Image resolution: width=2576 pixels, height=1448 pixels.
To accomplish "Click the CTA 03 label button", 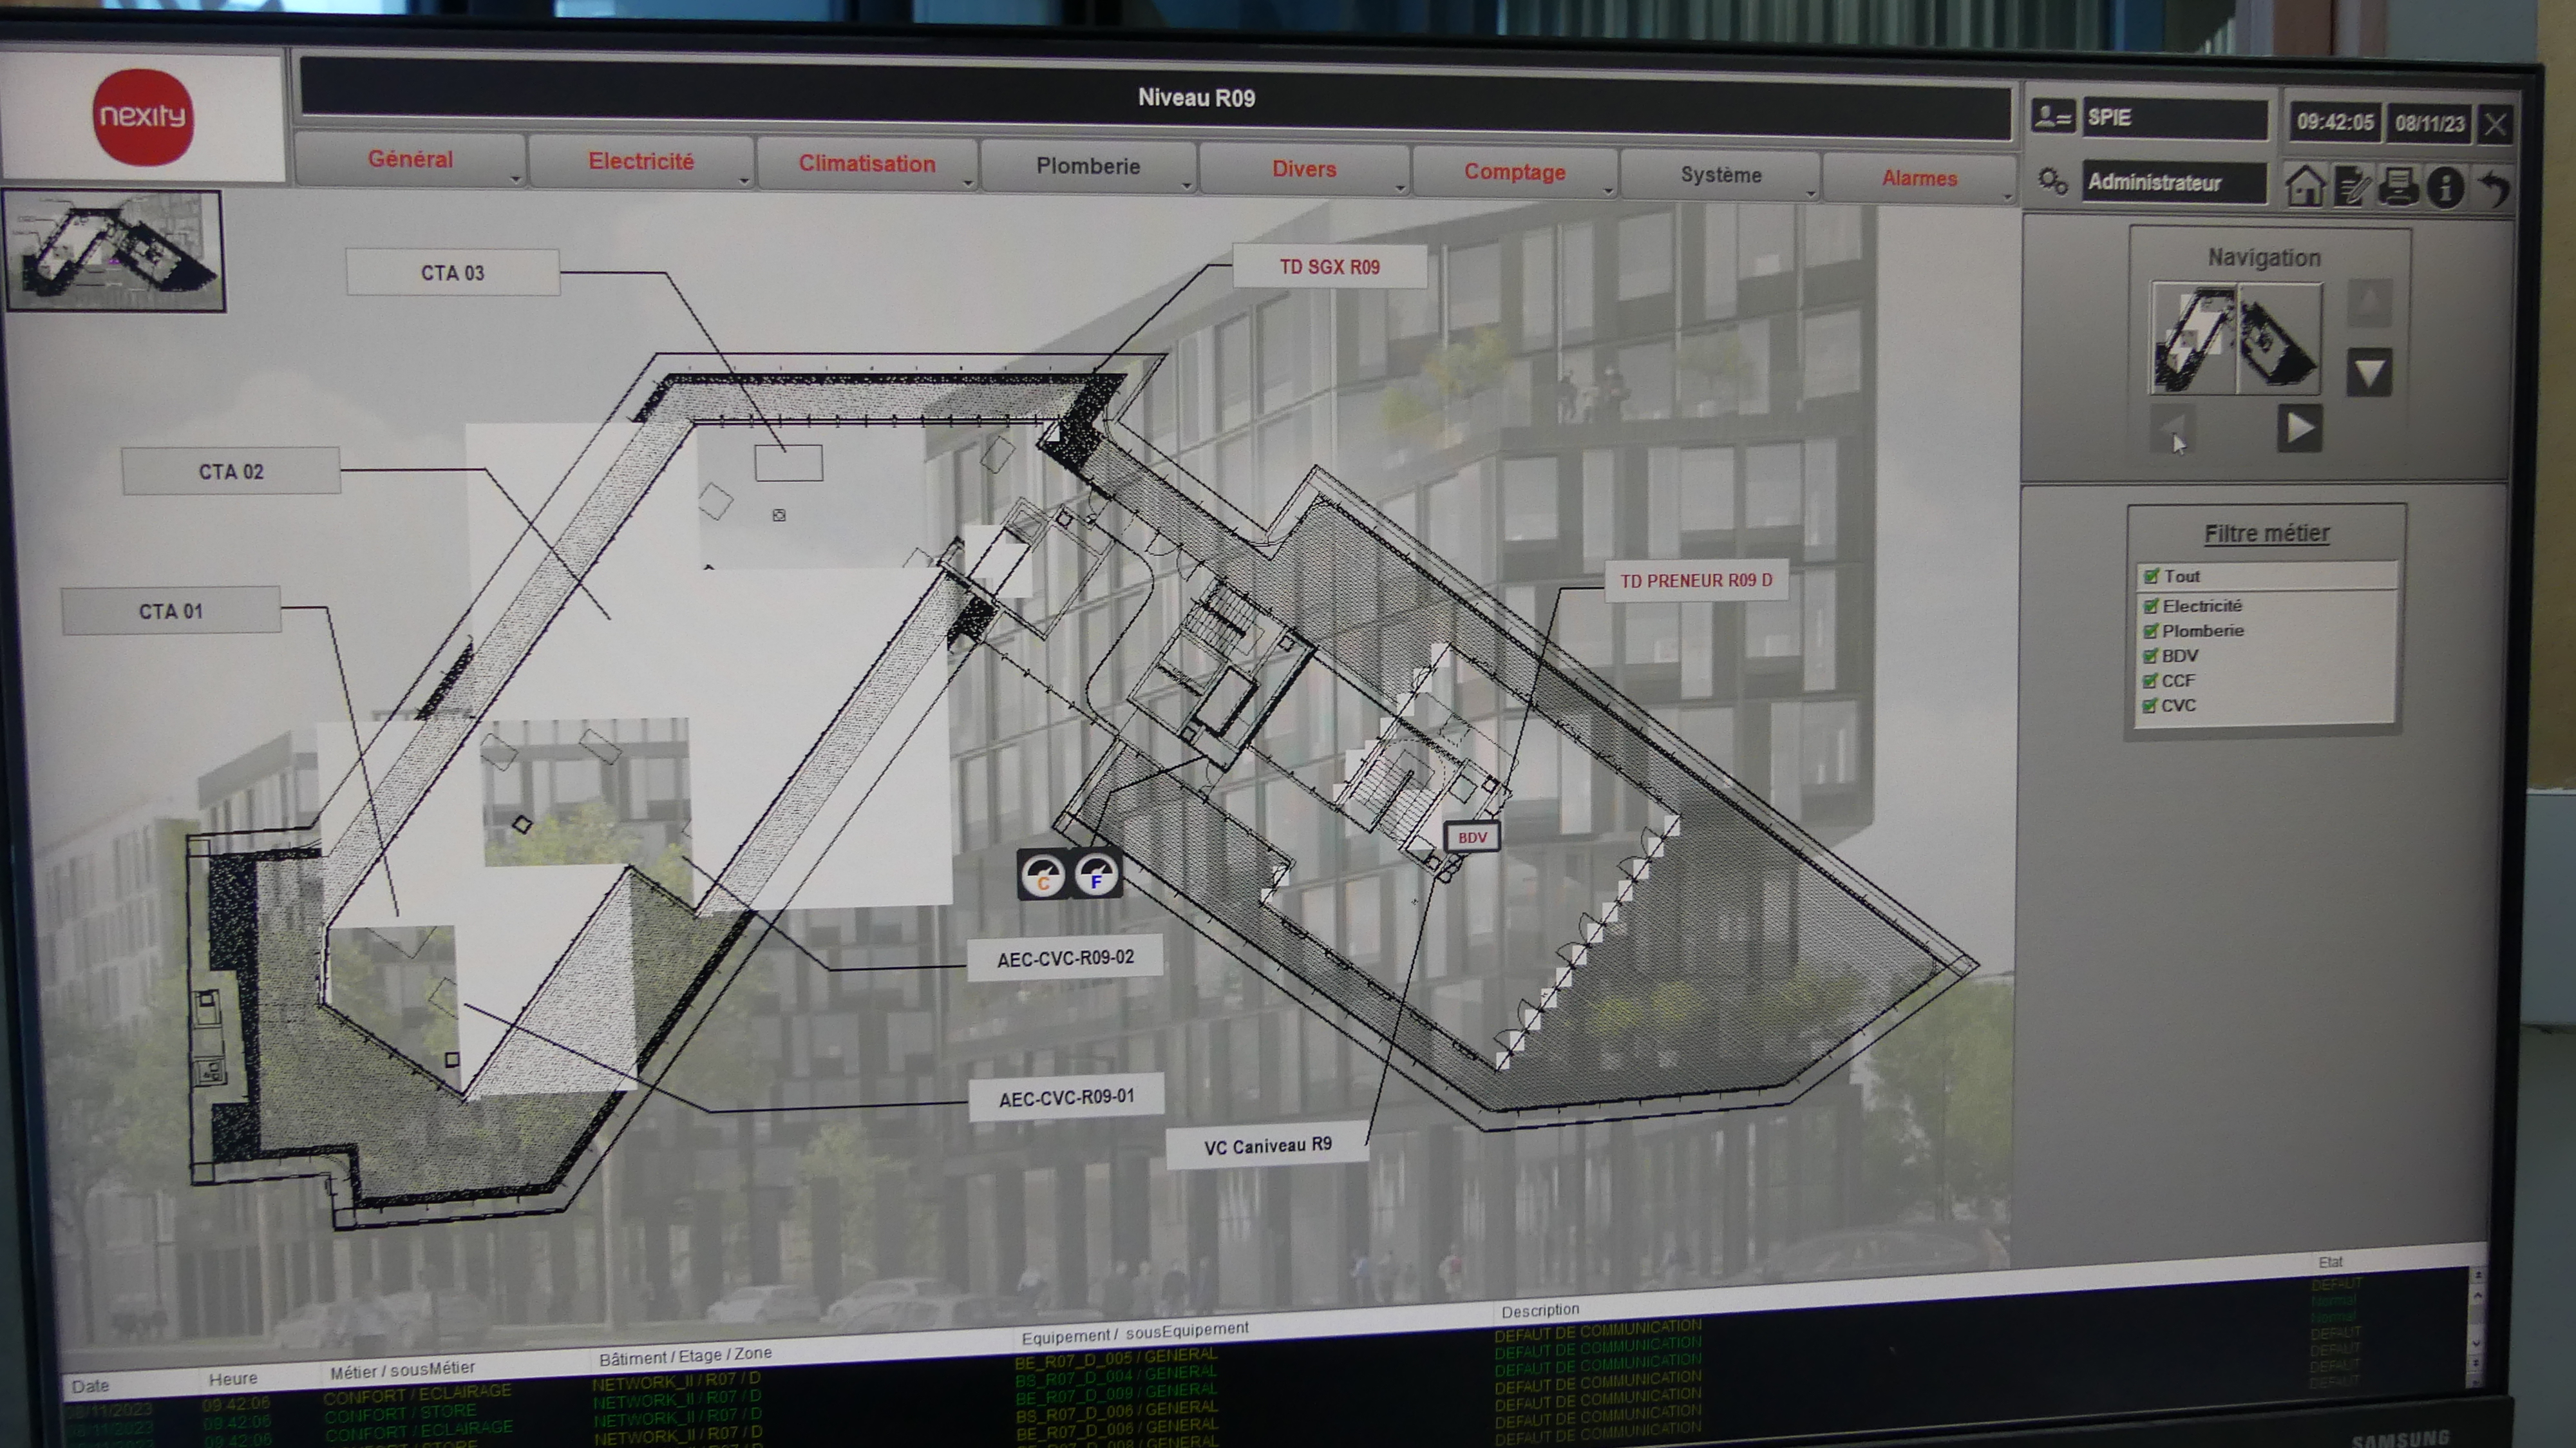I will 452,273.
